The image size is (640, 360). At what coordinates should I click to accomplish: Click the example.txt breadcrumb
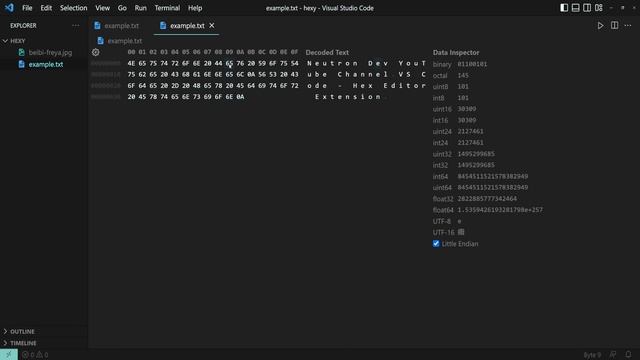pos(124,41)
